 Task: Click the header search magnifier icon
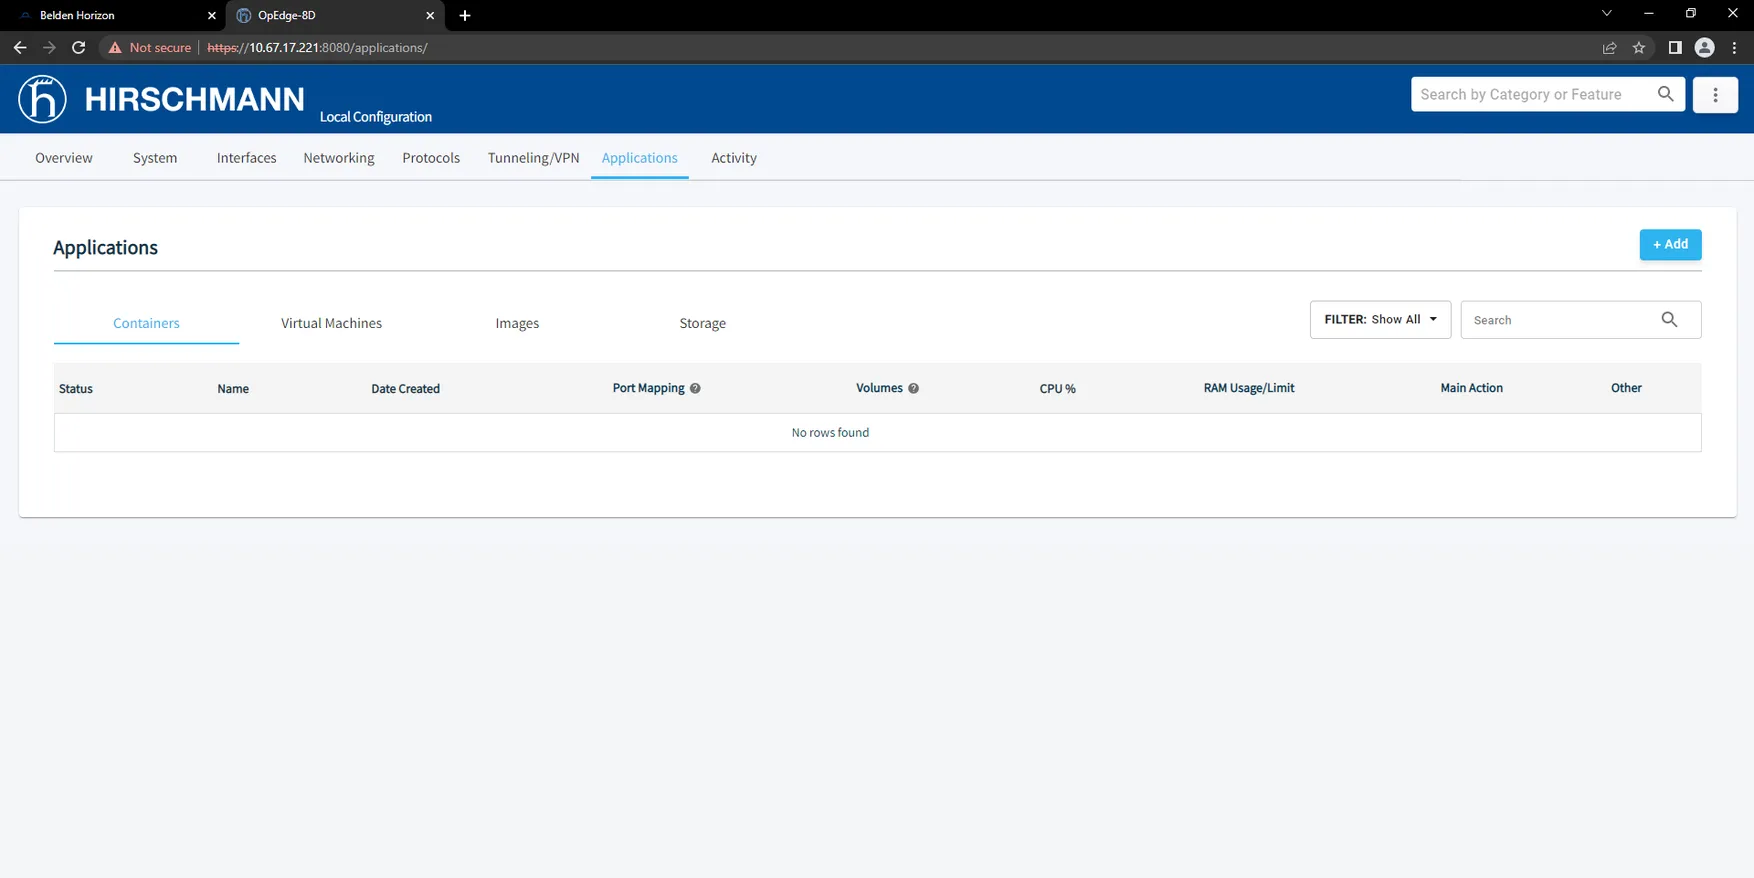pyautogui.click(x=1665, y=94)
